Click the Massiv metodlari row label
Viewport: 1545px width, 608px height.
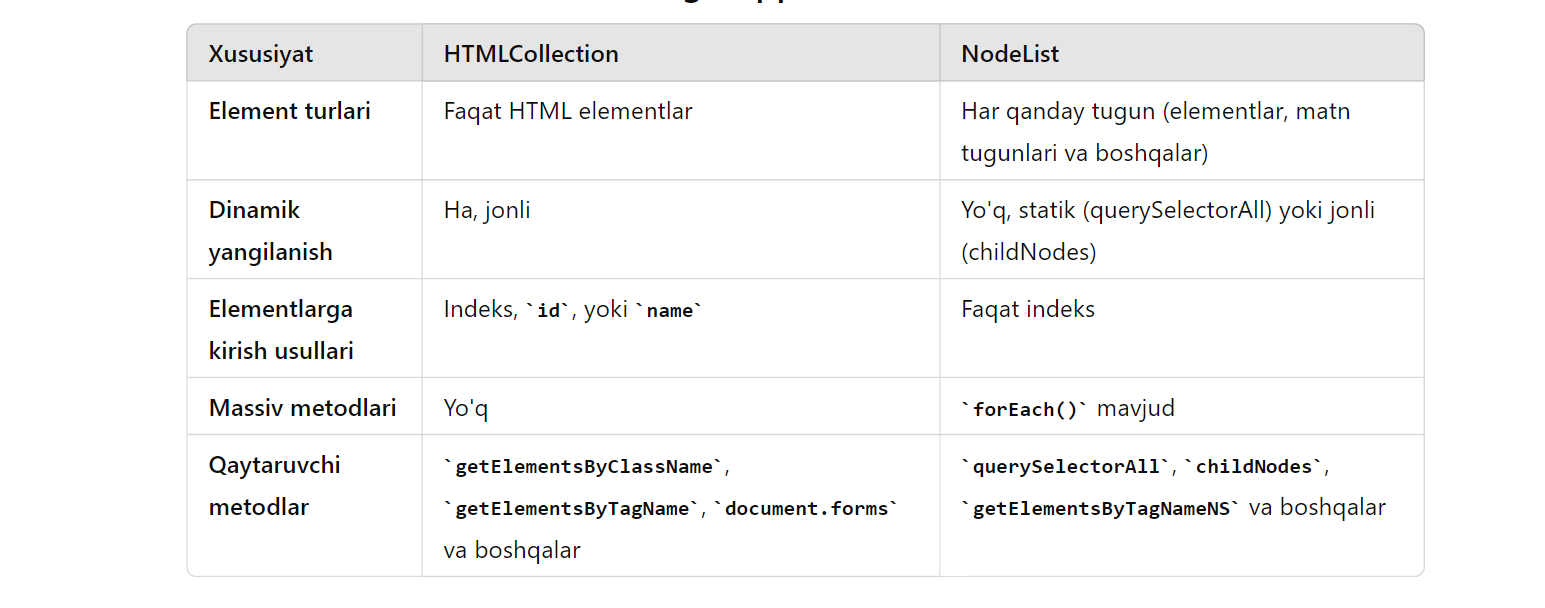[302, 408]
